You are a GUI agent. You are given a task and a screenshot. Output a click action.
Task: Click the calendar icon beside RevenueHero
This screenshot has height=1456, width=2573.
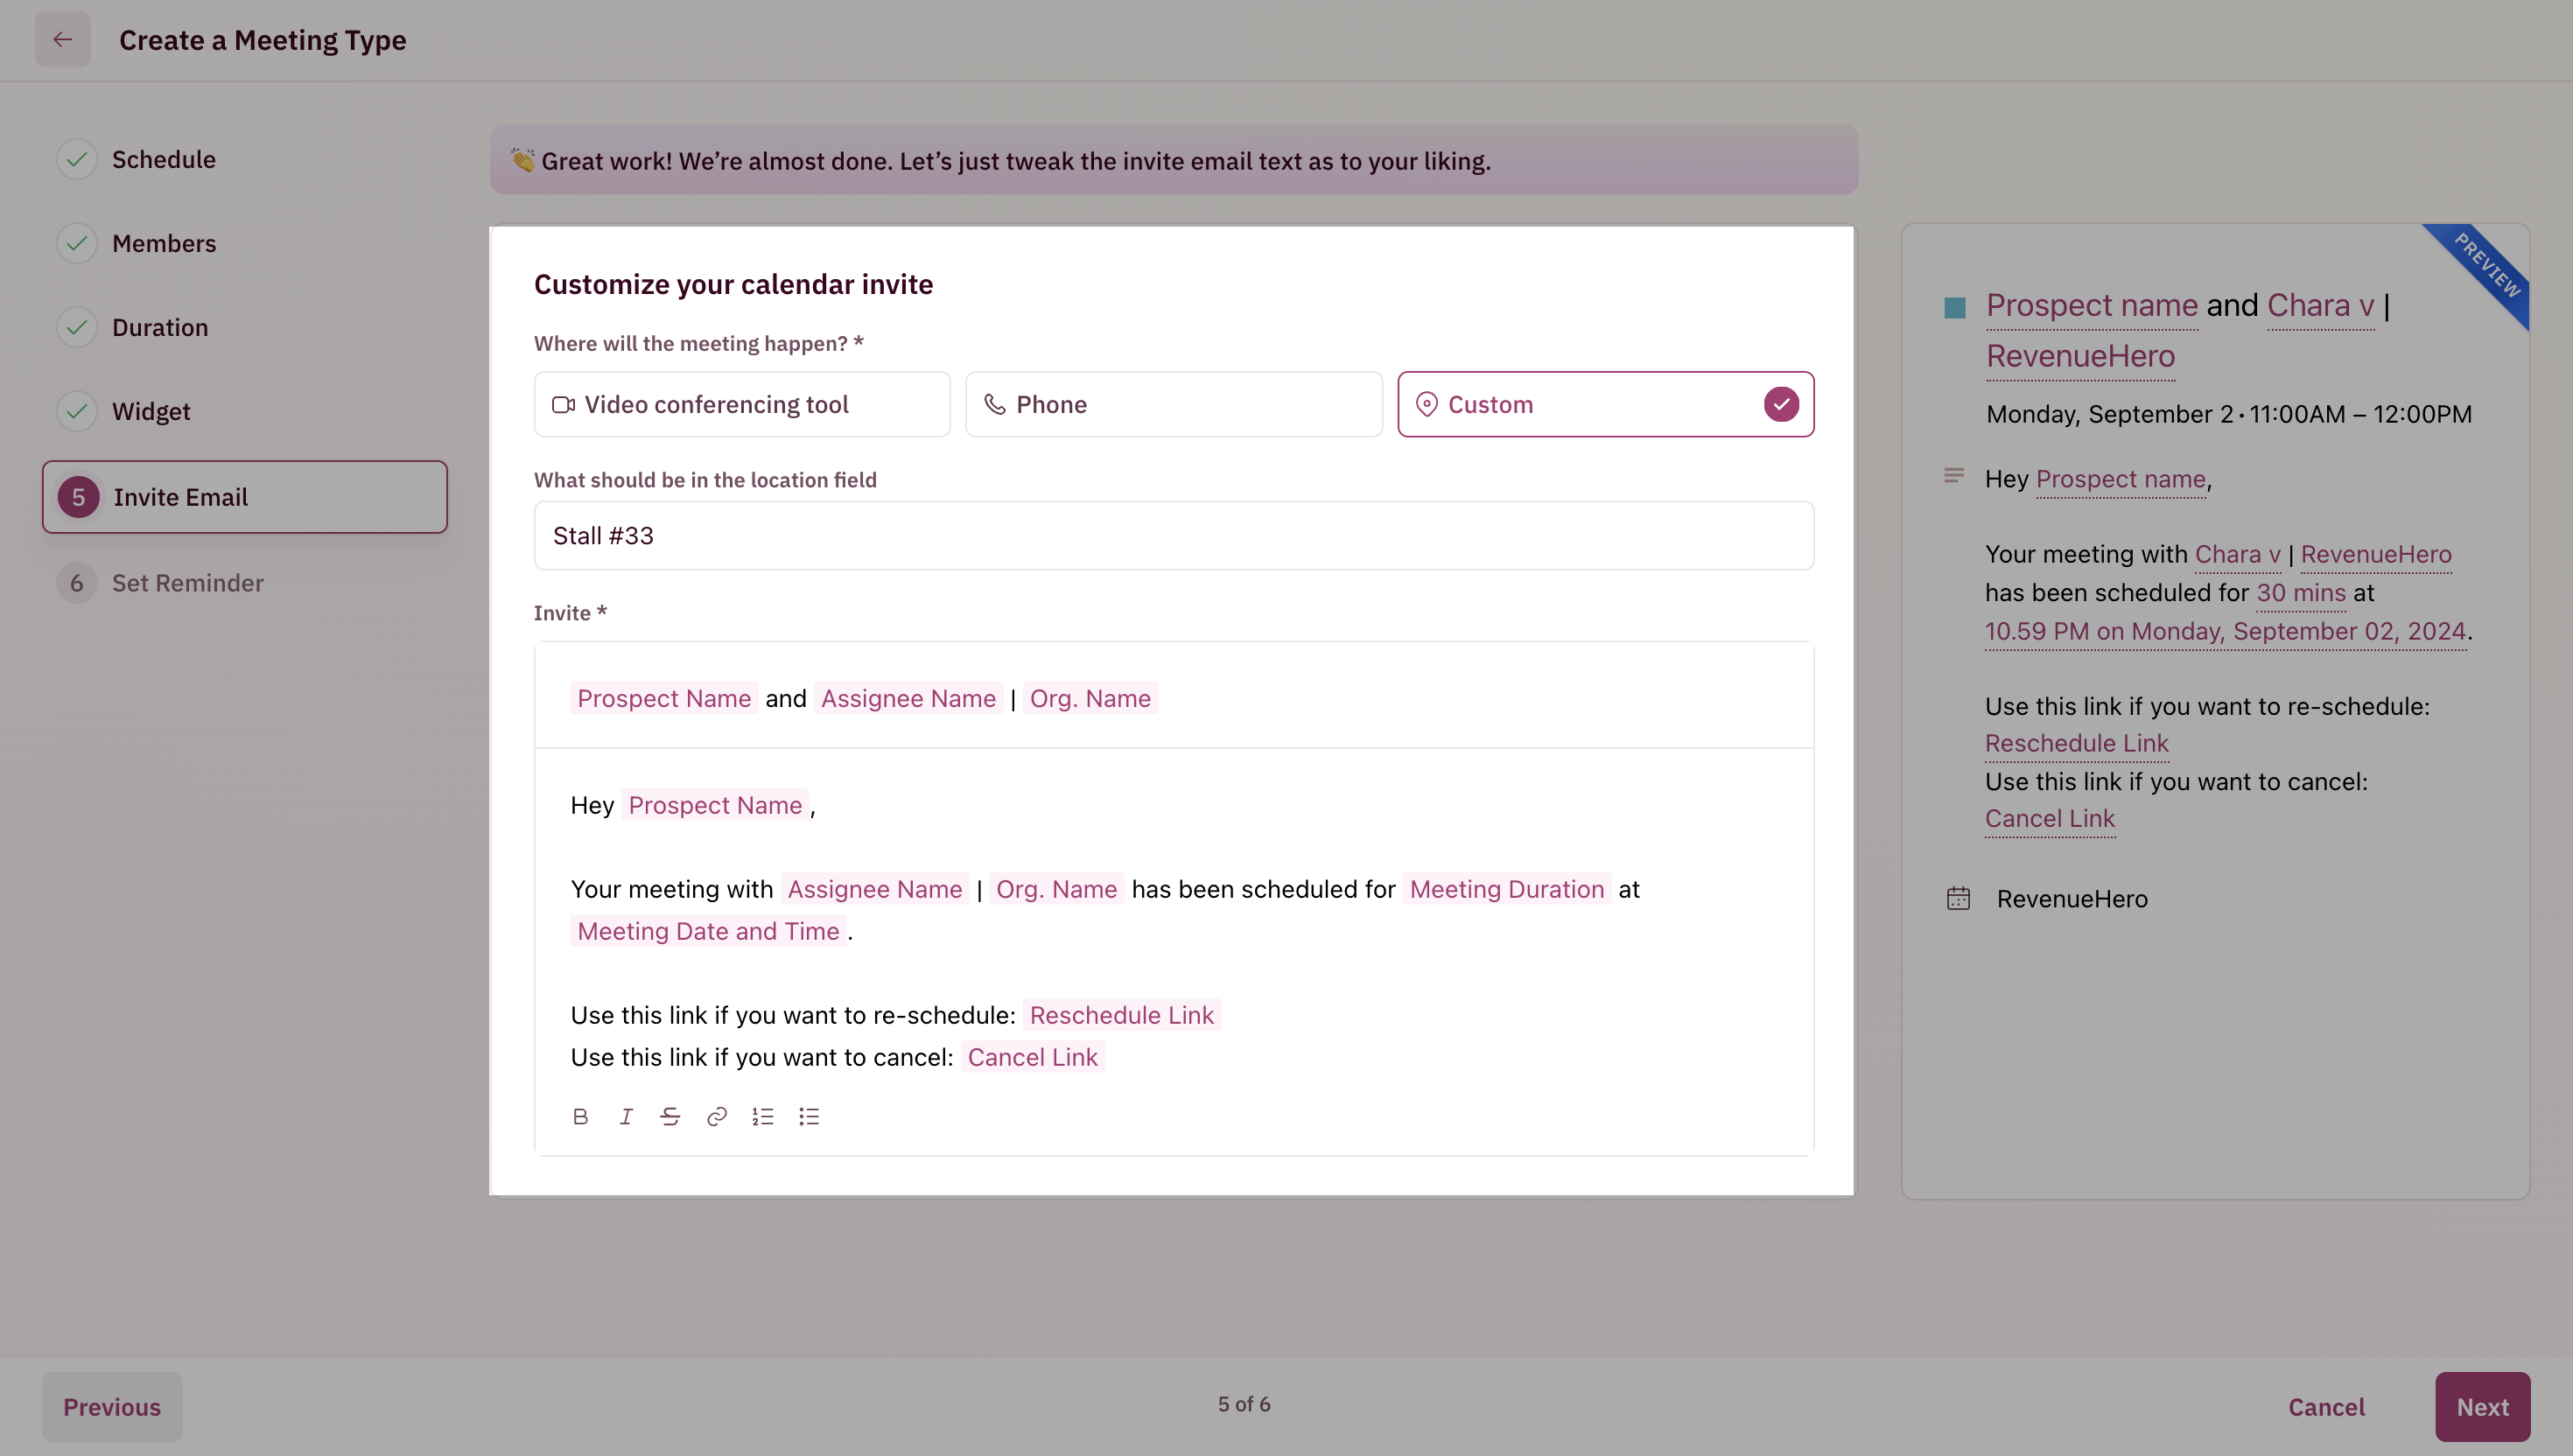1958,899
